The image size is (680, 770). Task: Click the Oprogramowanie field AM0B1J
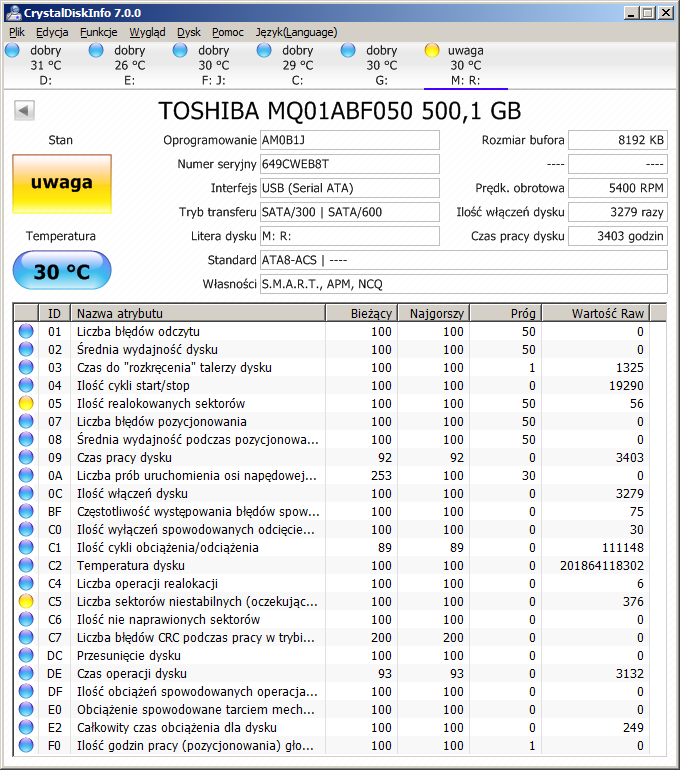[350, 140]
